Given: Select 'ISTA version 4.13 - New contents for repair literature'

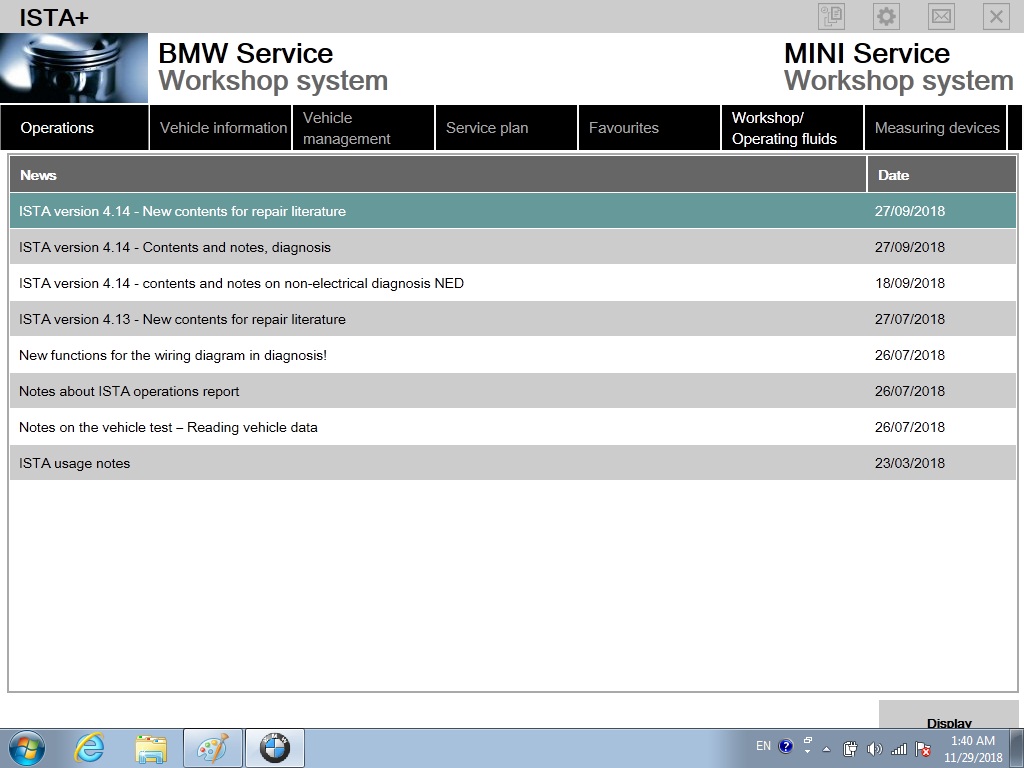Looking at the screenshot, I should pyautogui.click(x=513, y=319).
